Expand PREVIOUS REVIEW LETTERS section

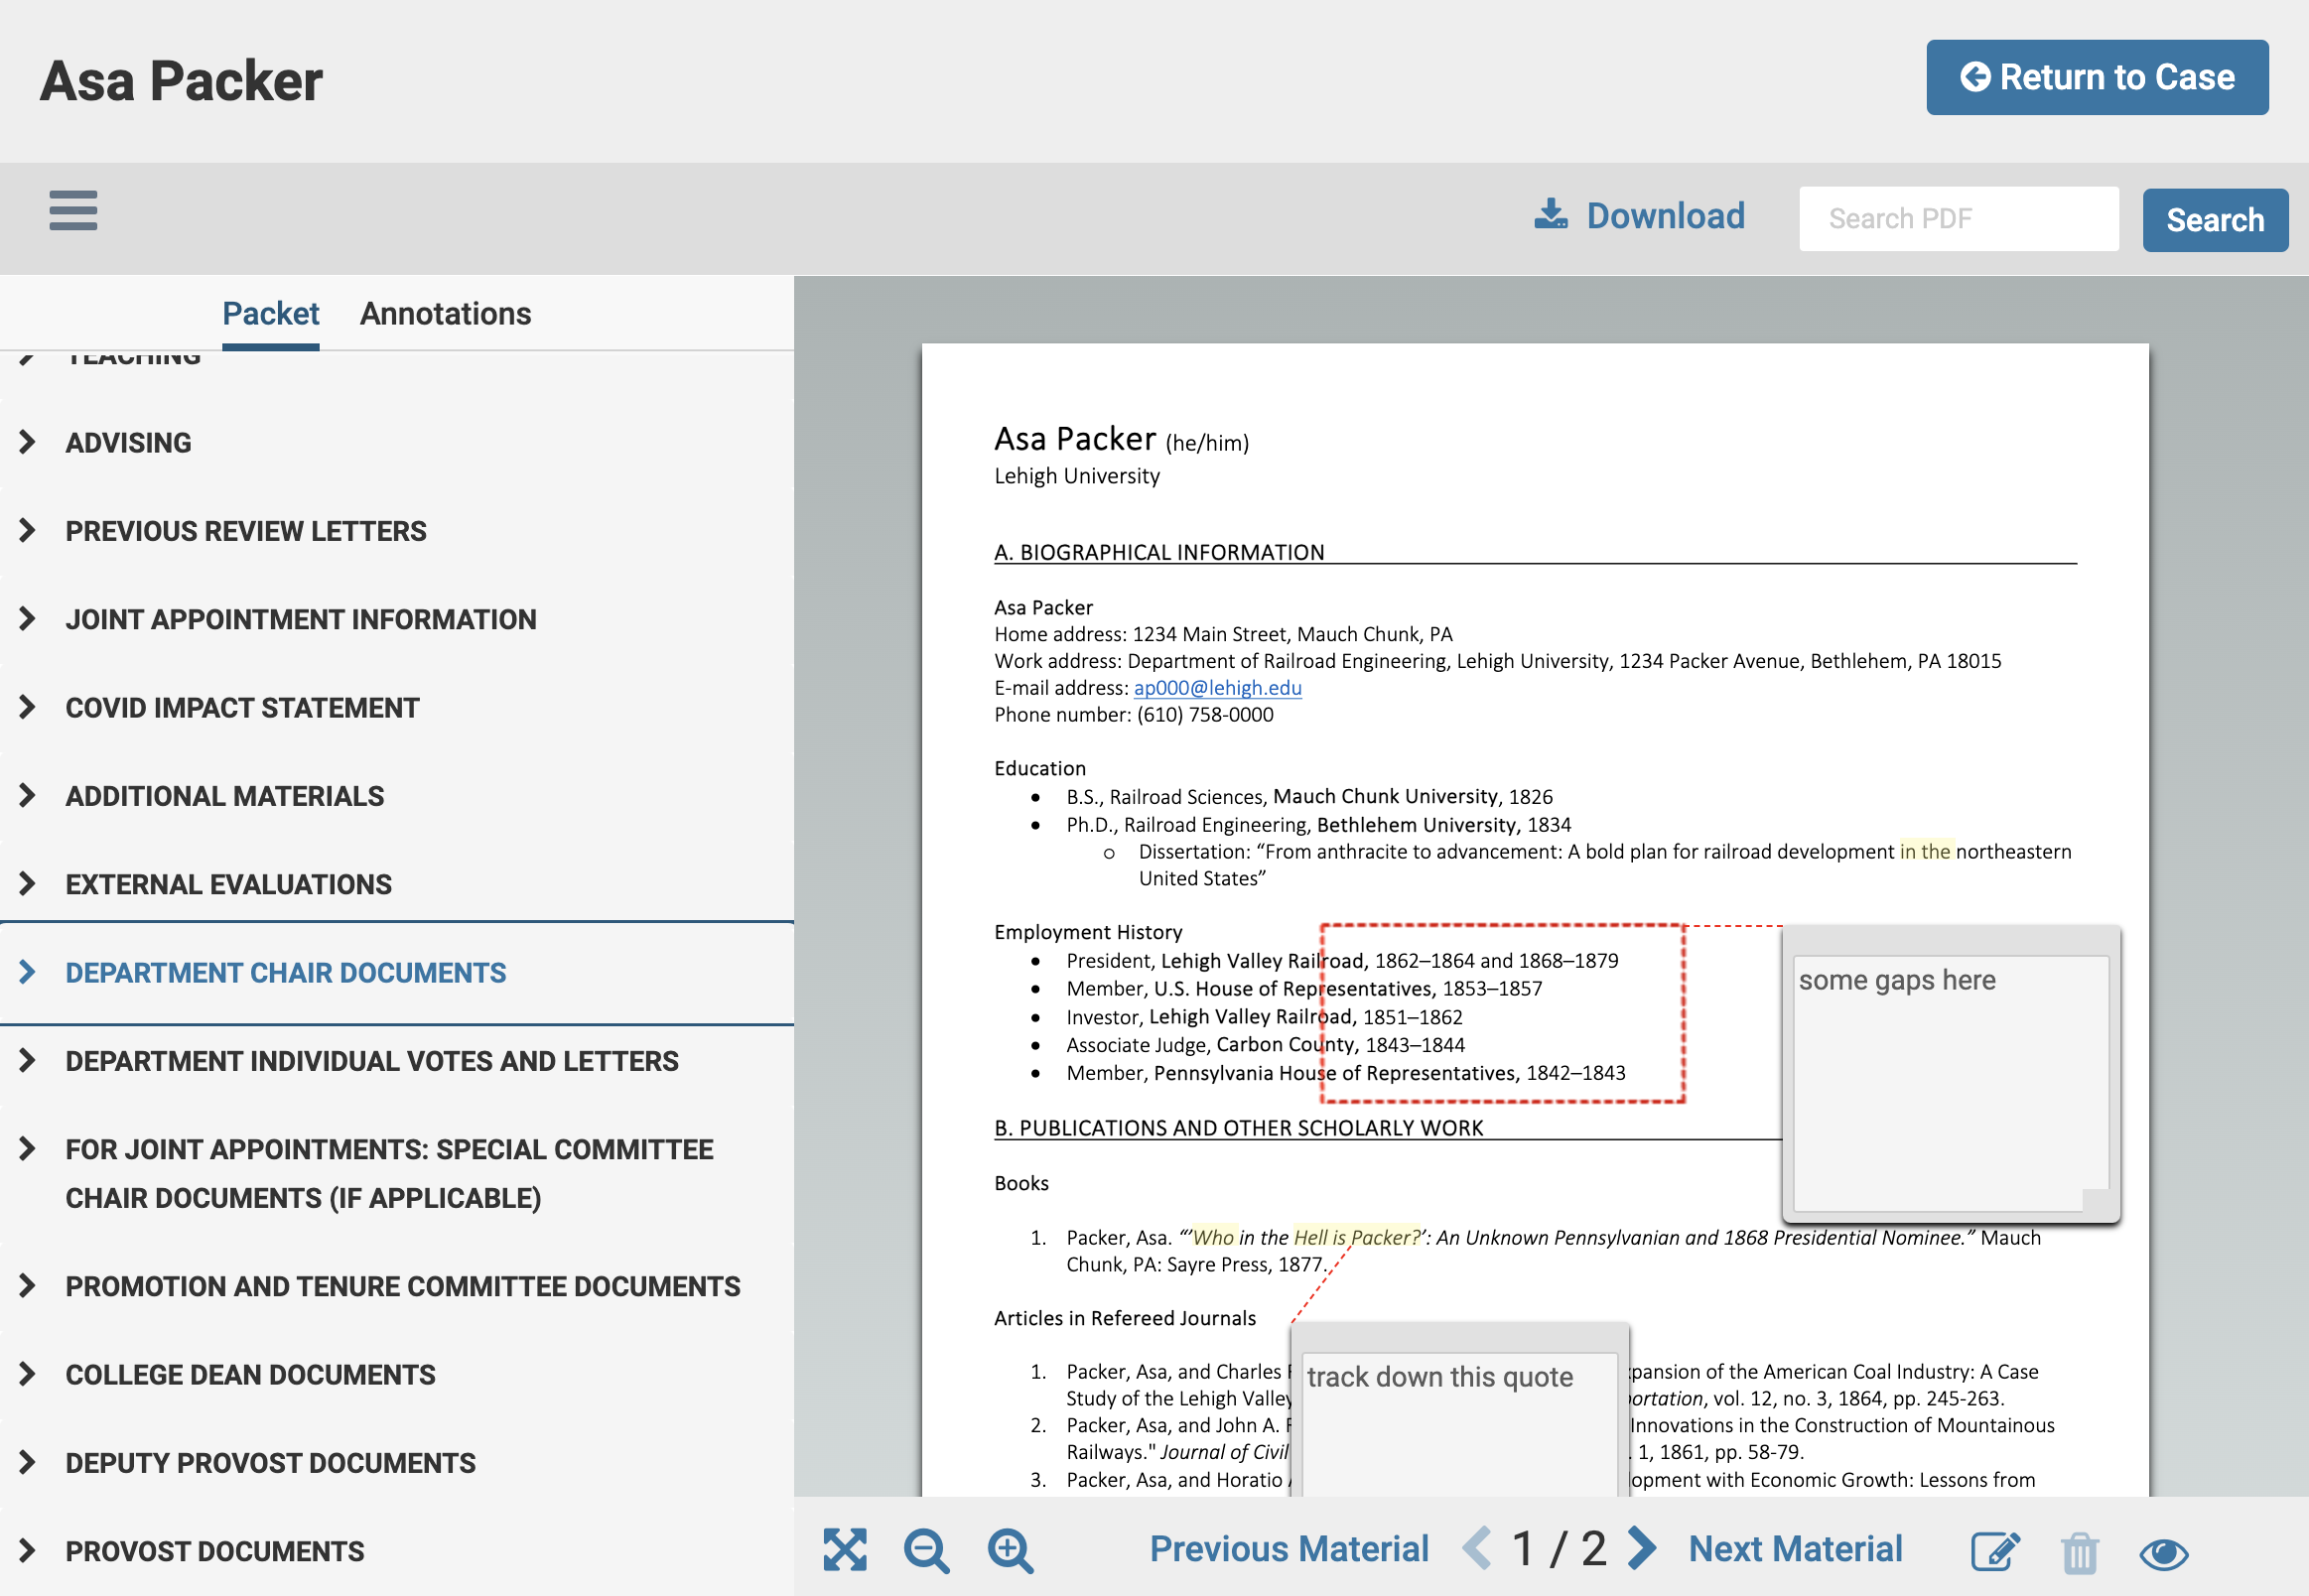[x=397, y=531]
